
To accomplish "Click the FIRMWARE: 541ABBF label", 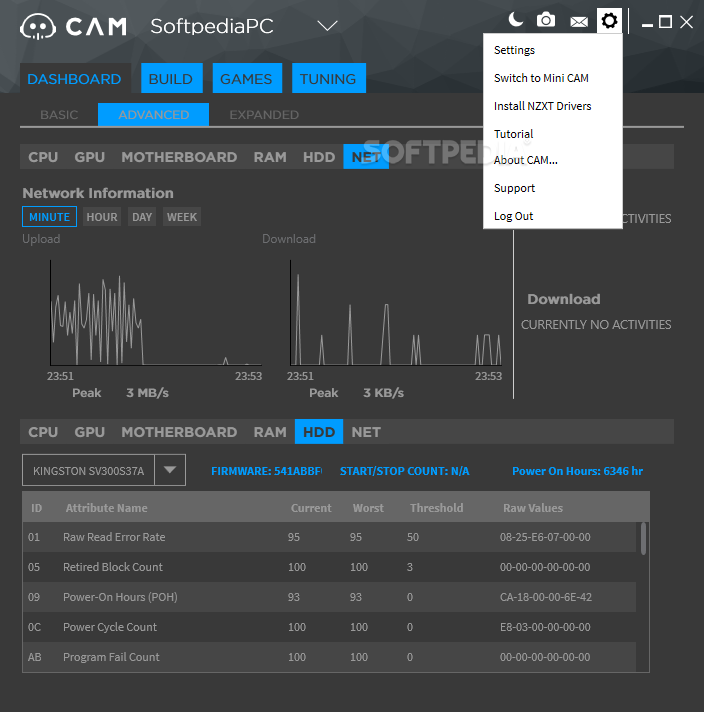I will [x=267, y=471].
